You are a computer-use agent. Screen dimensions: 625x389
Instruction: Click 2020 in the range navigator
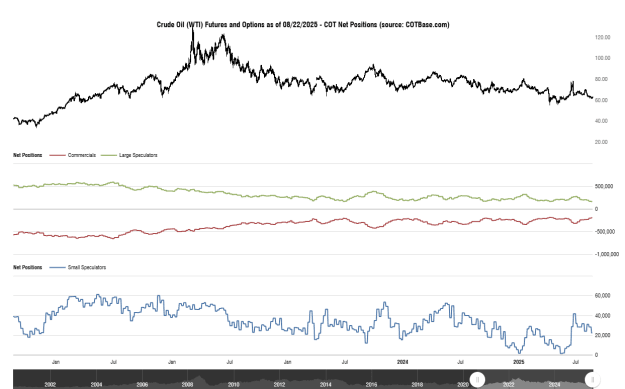click(463, 385)
